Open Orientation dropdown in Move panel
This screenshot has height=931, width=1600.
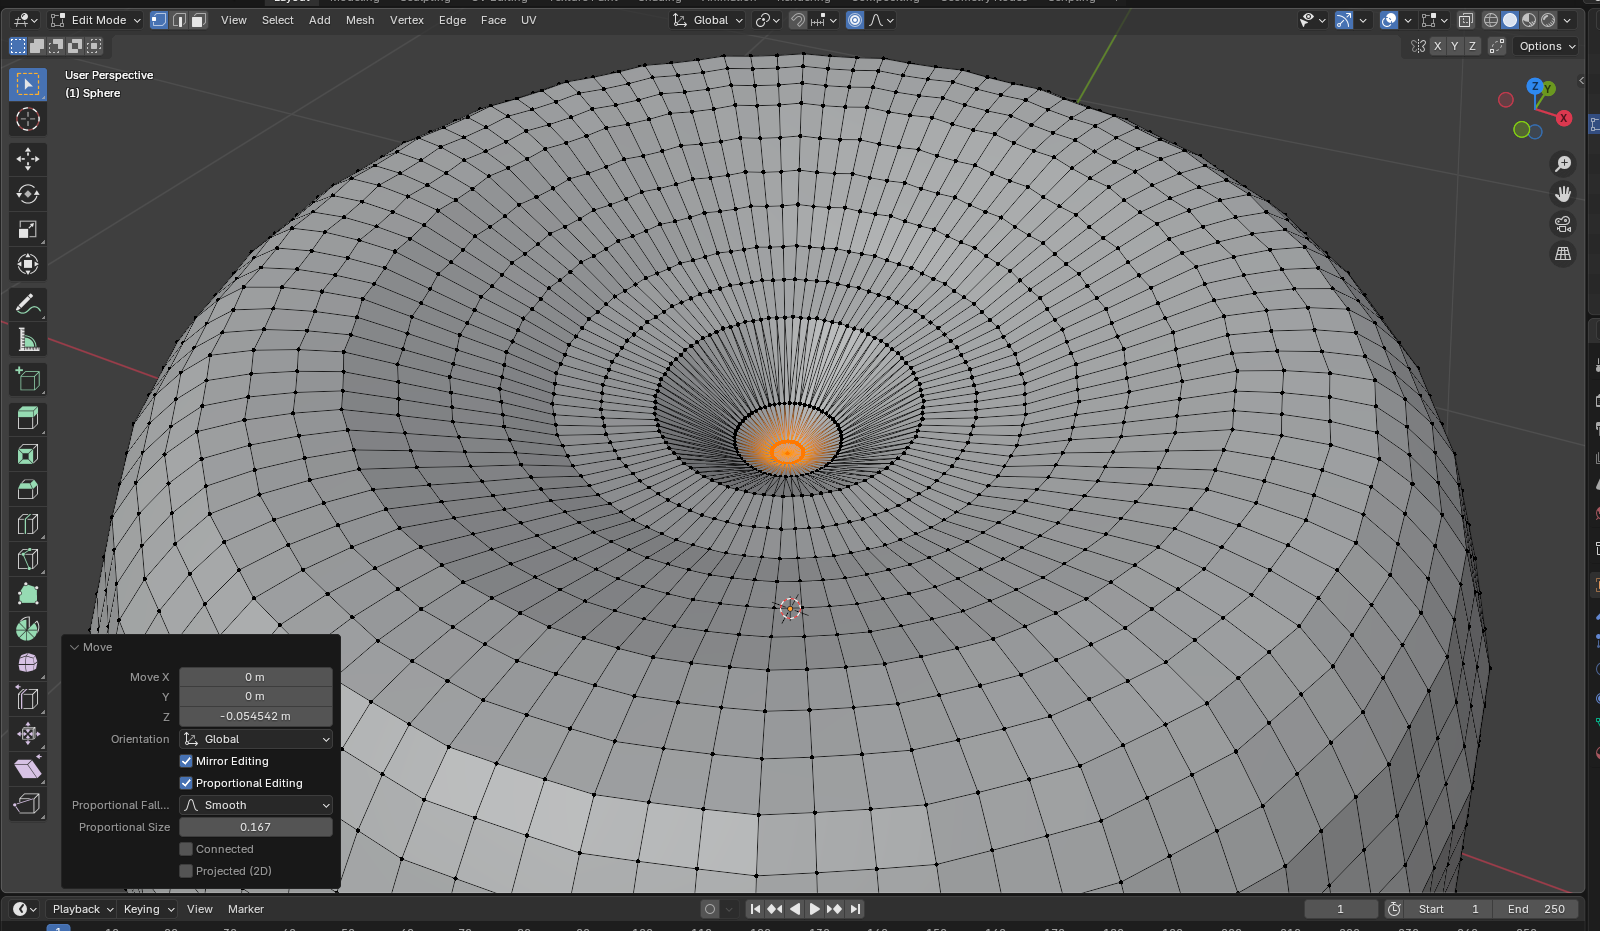click(x=256, y=739)
